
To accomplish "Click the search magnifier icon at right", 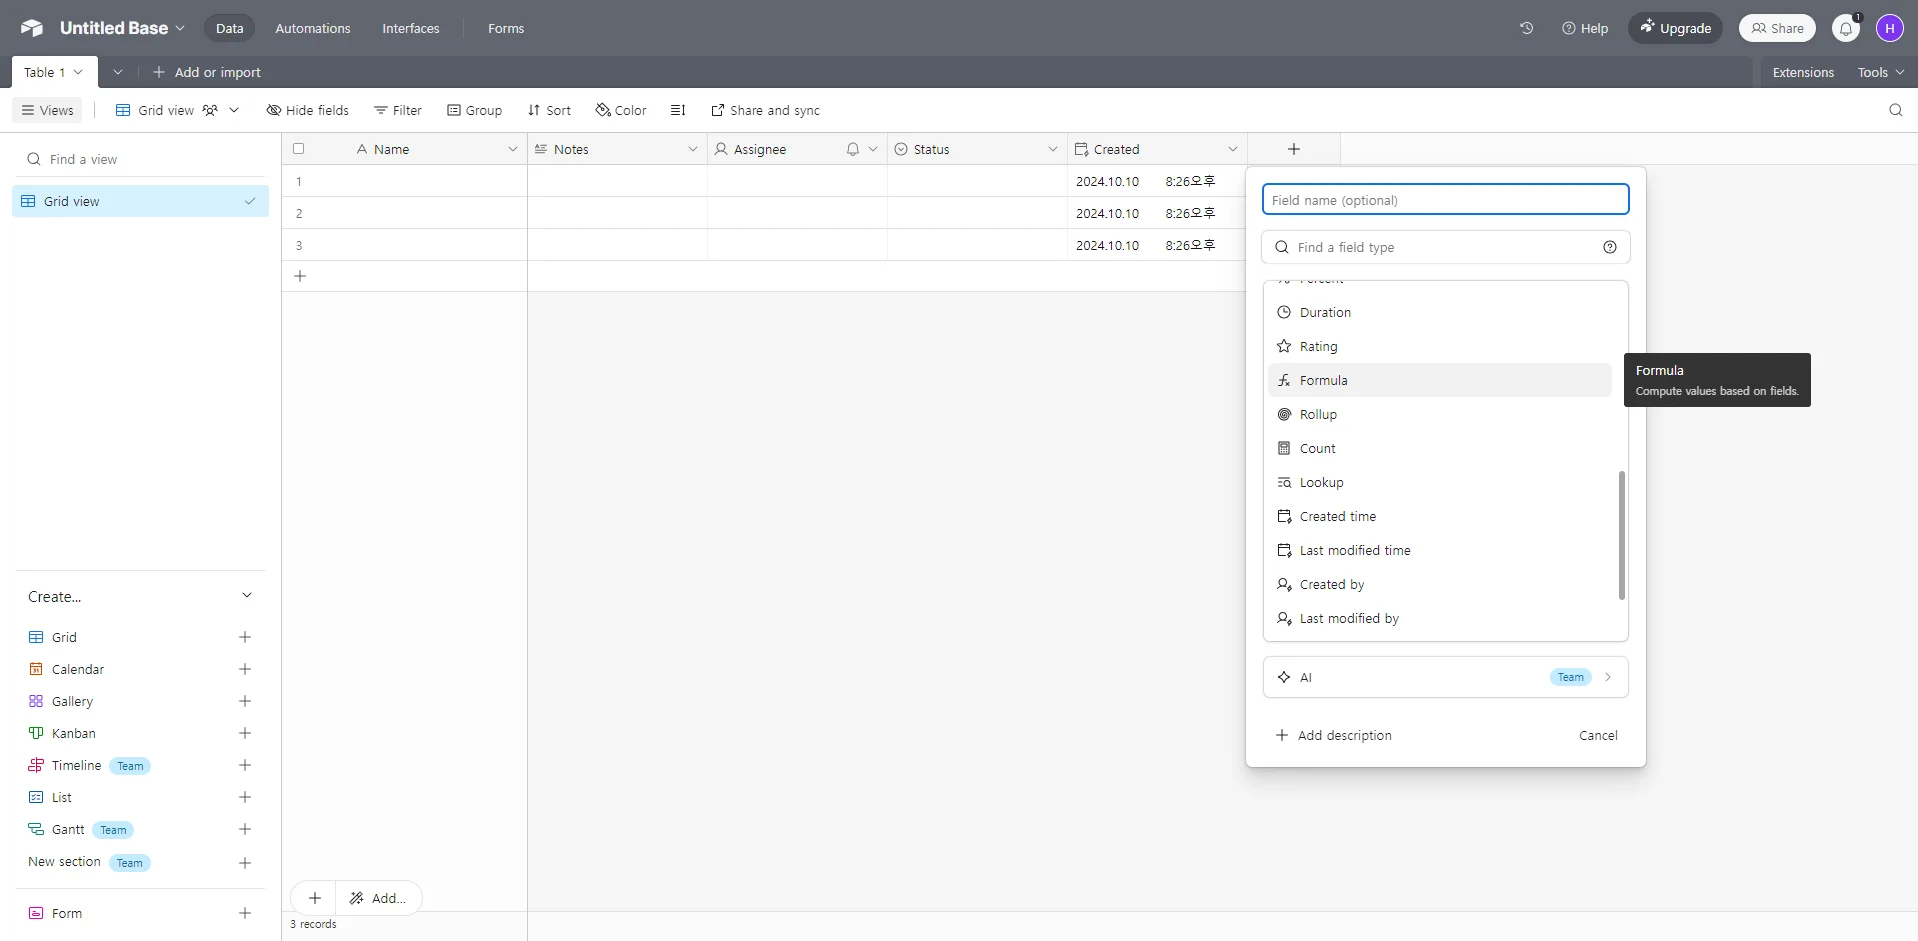I will click(1895, 110).
